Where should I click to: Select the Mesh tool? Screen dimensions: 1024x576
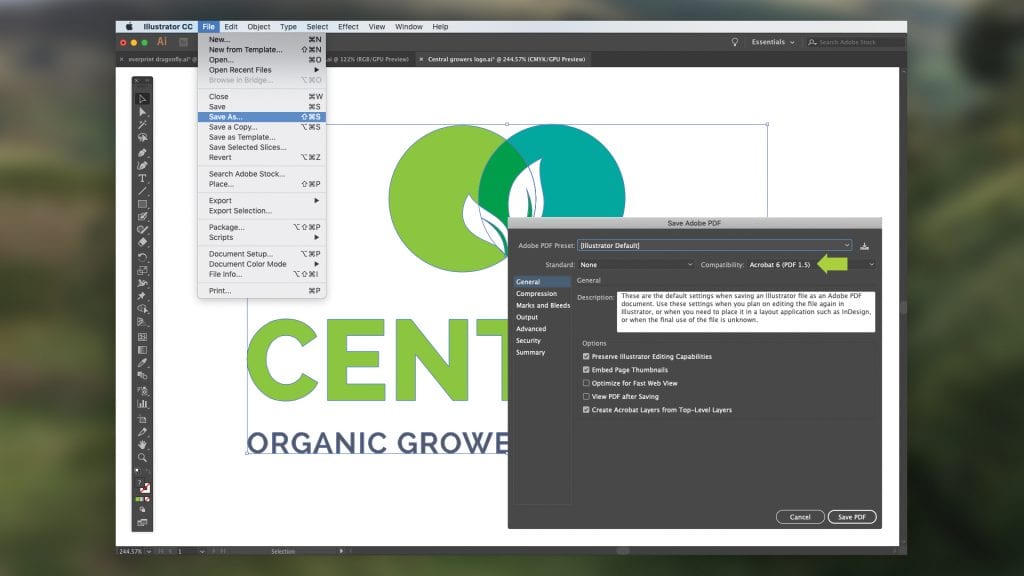(x=142, y=337)
